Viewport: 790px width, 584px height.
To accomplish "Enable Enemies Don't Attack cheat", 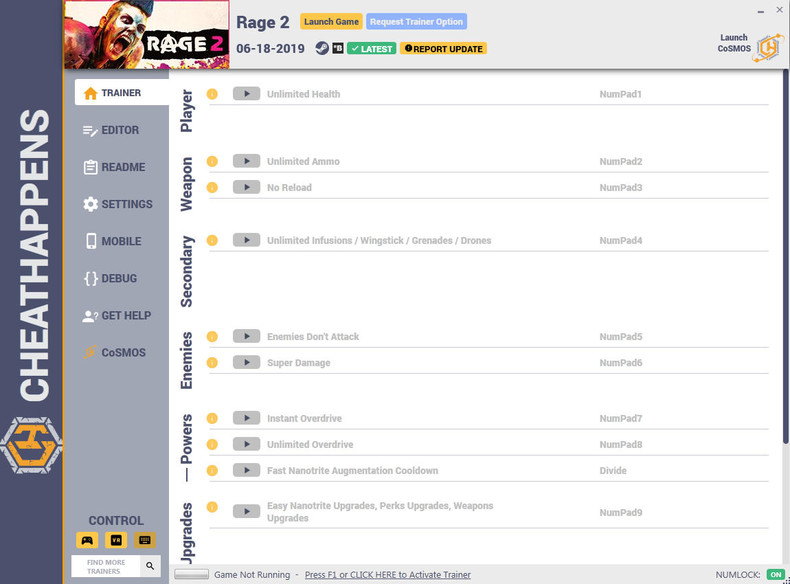I will [x=246, y=337].
